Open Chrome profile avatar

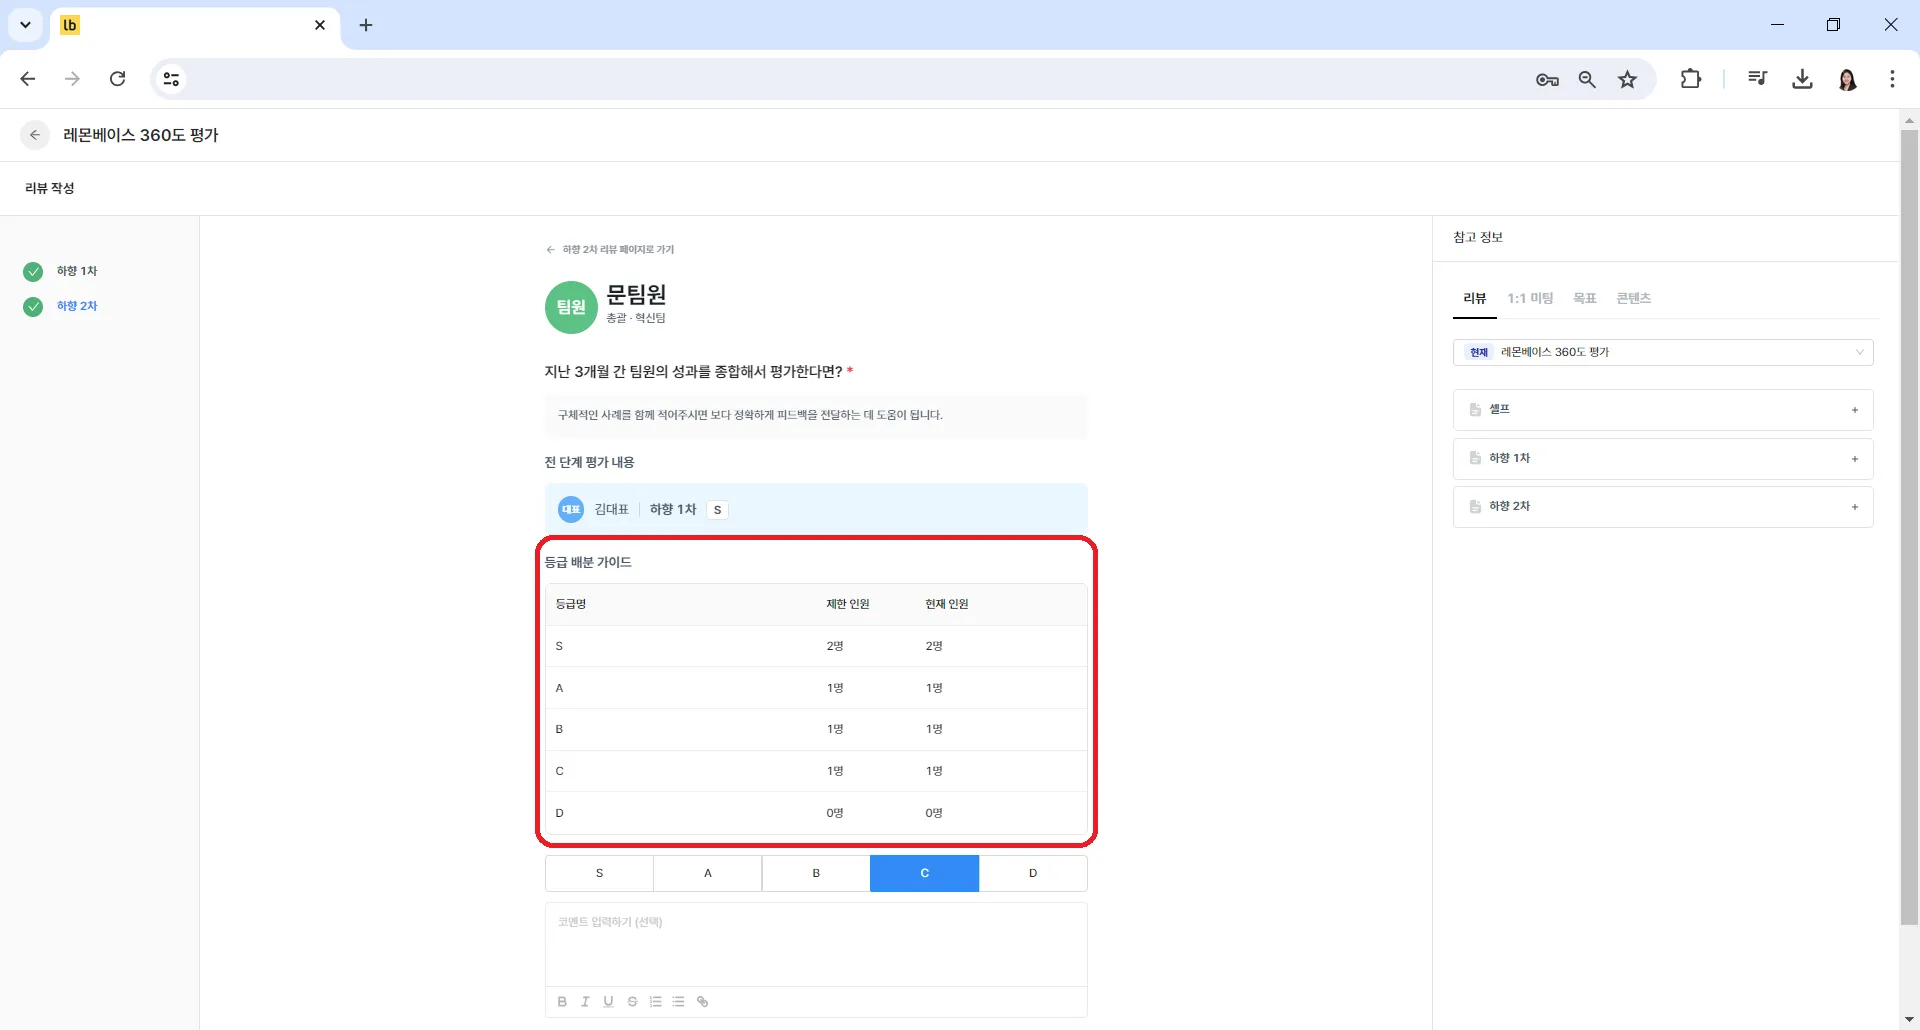click(1848, 79)
